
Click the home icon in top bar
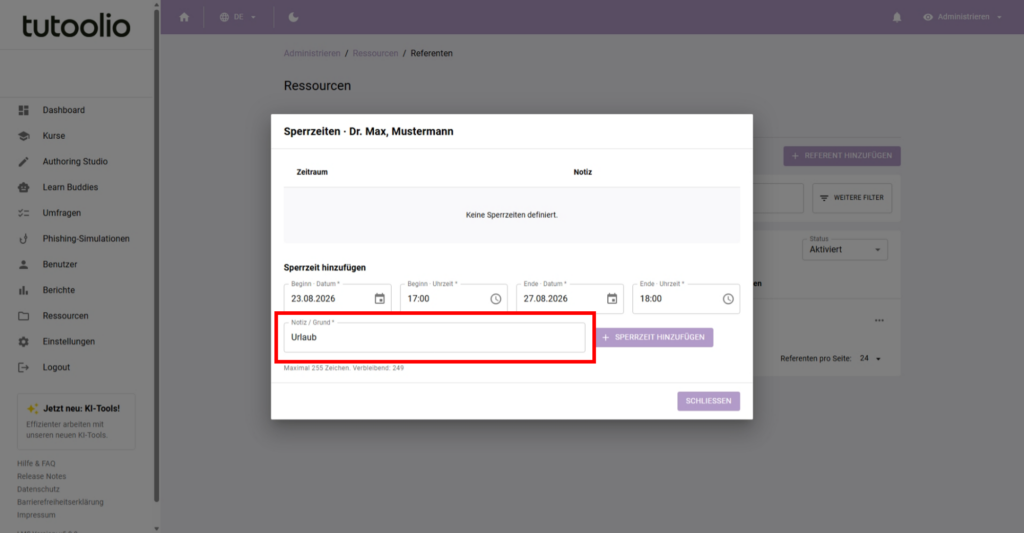tap(184, 17)
